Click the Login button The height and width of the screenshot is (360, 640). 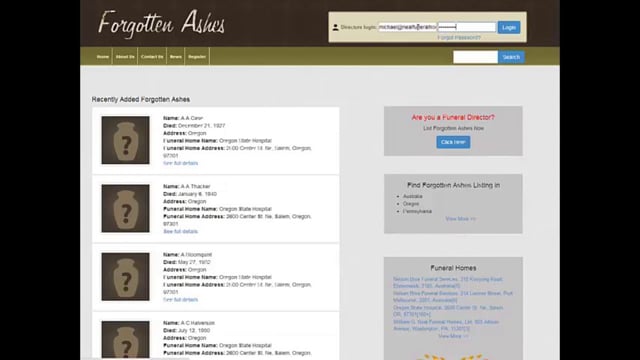(x=509, y=27)
